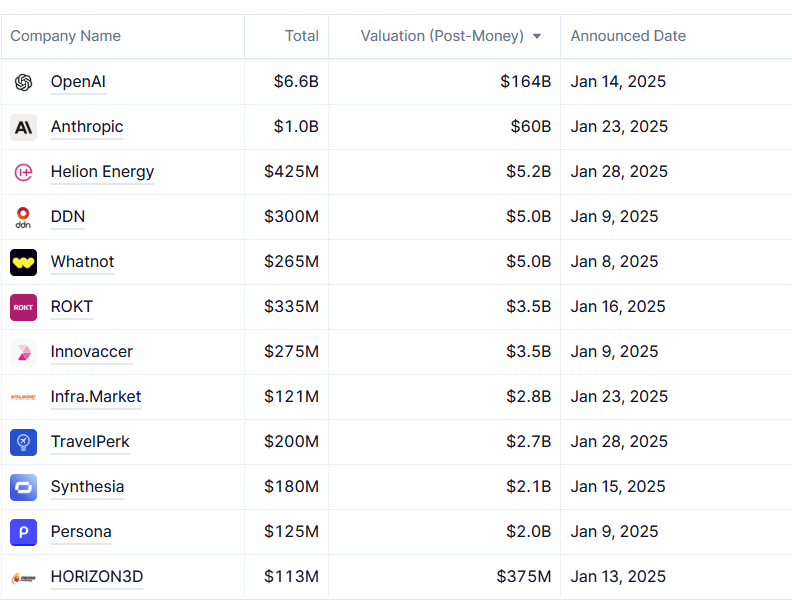Select the $425M total cell
This screenshot has height=601, width=792.
point(286,172)
